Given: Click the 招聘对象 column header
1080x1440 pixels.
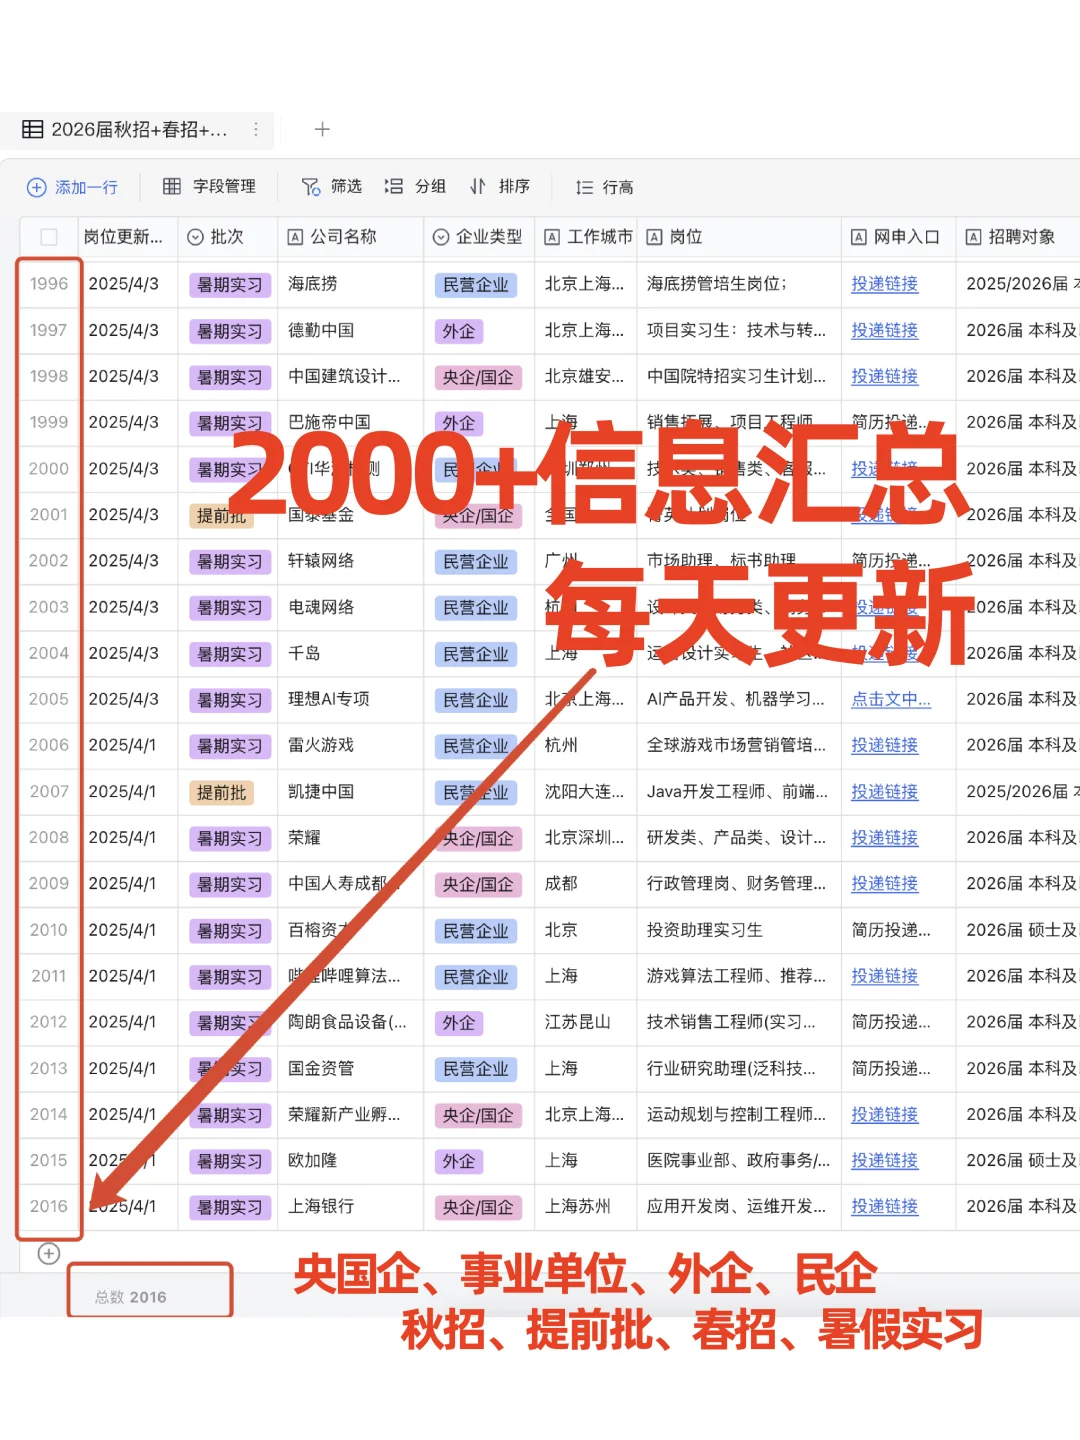Looking at the screenshot, I should coord(1017,237).
